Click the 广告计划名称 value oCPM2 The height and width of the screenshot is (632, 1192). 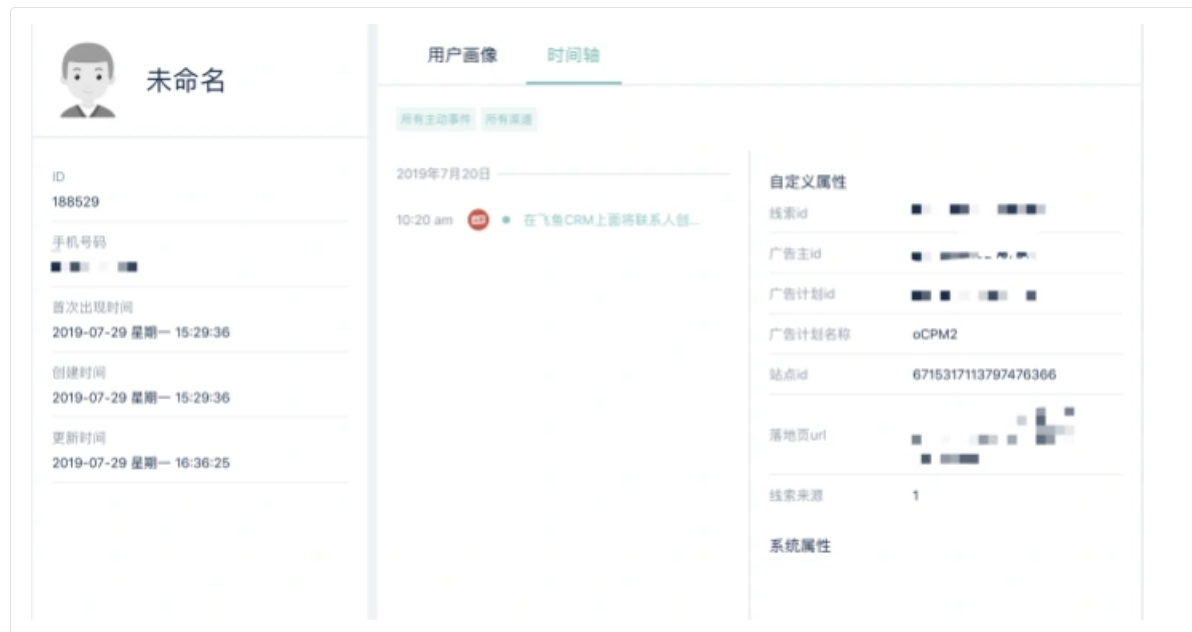point(935,334)
